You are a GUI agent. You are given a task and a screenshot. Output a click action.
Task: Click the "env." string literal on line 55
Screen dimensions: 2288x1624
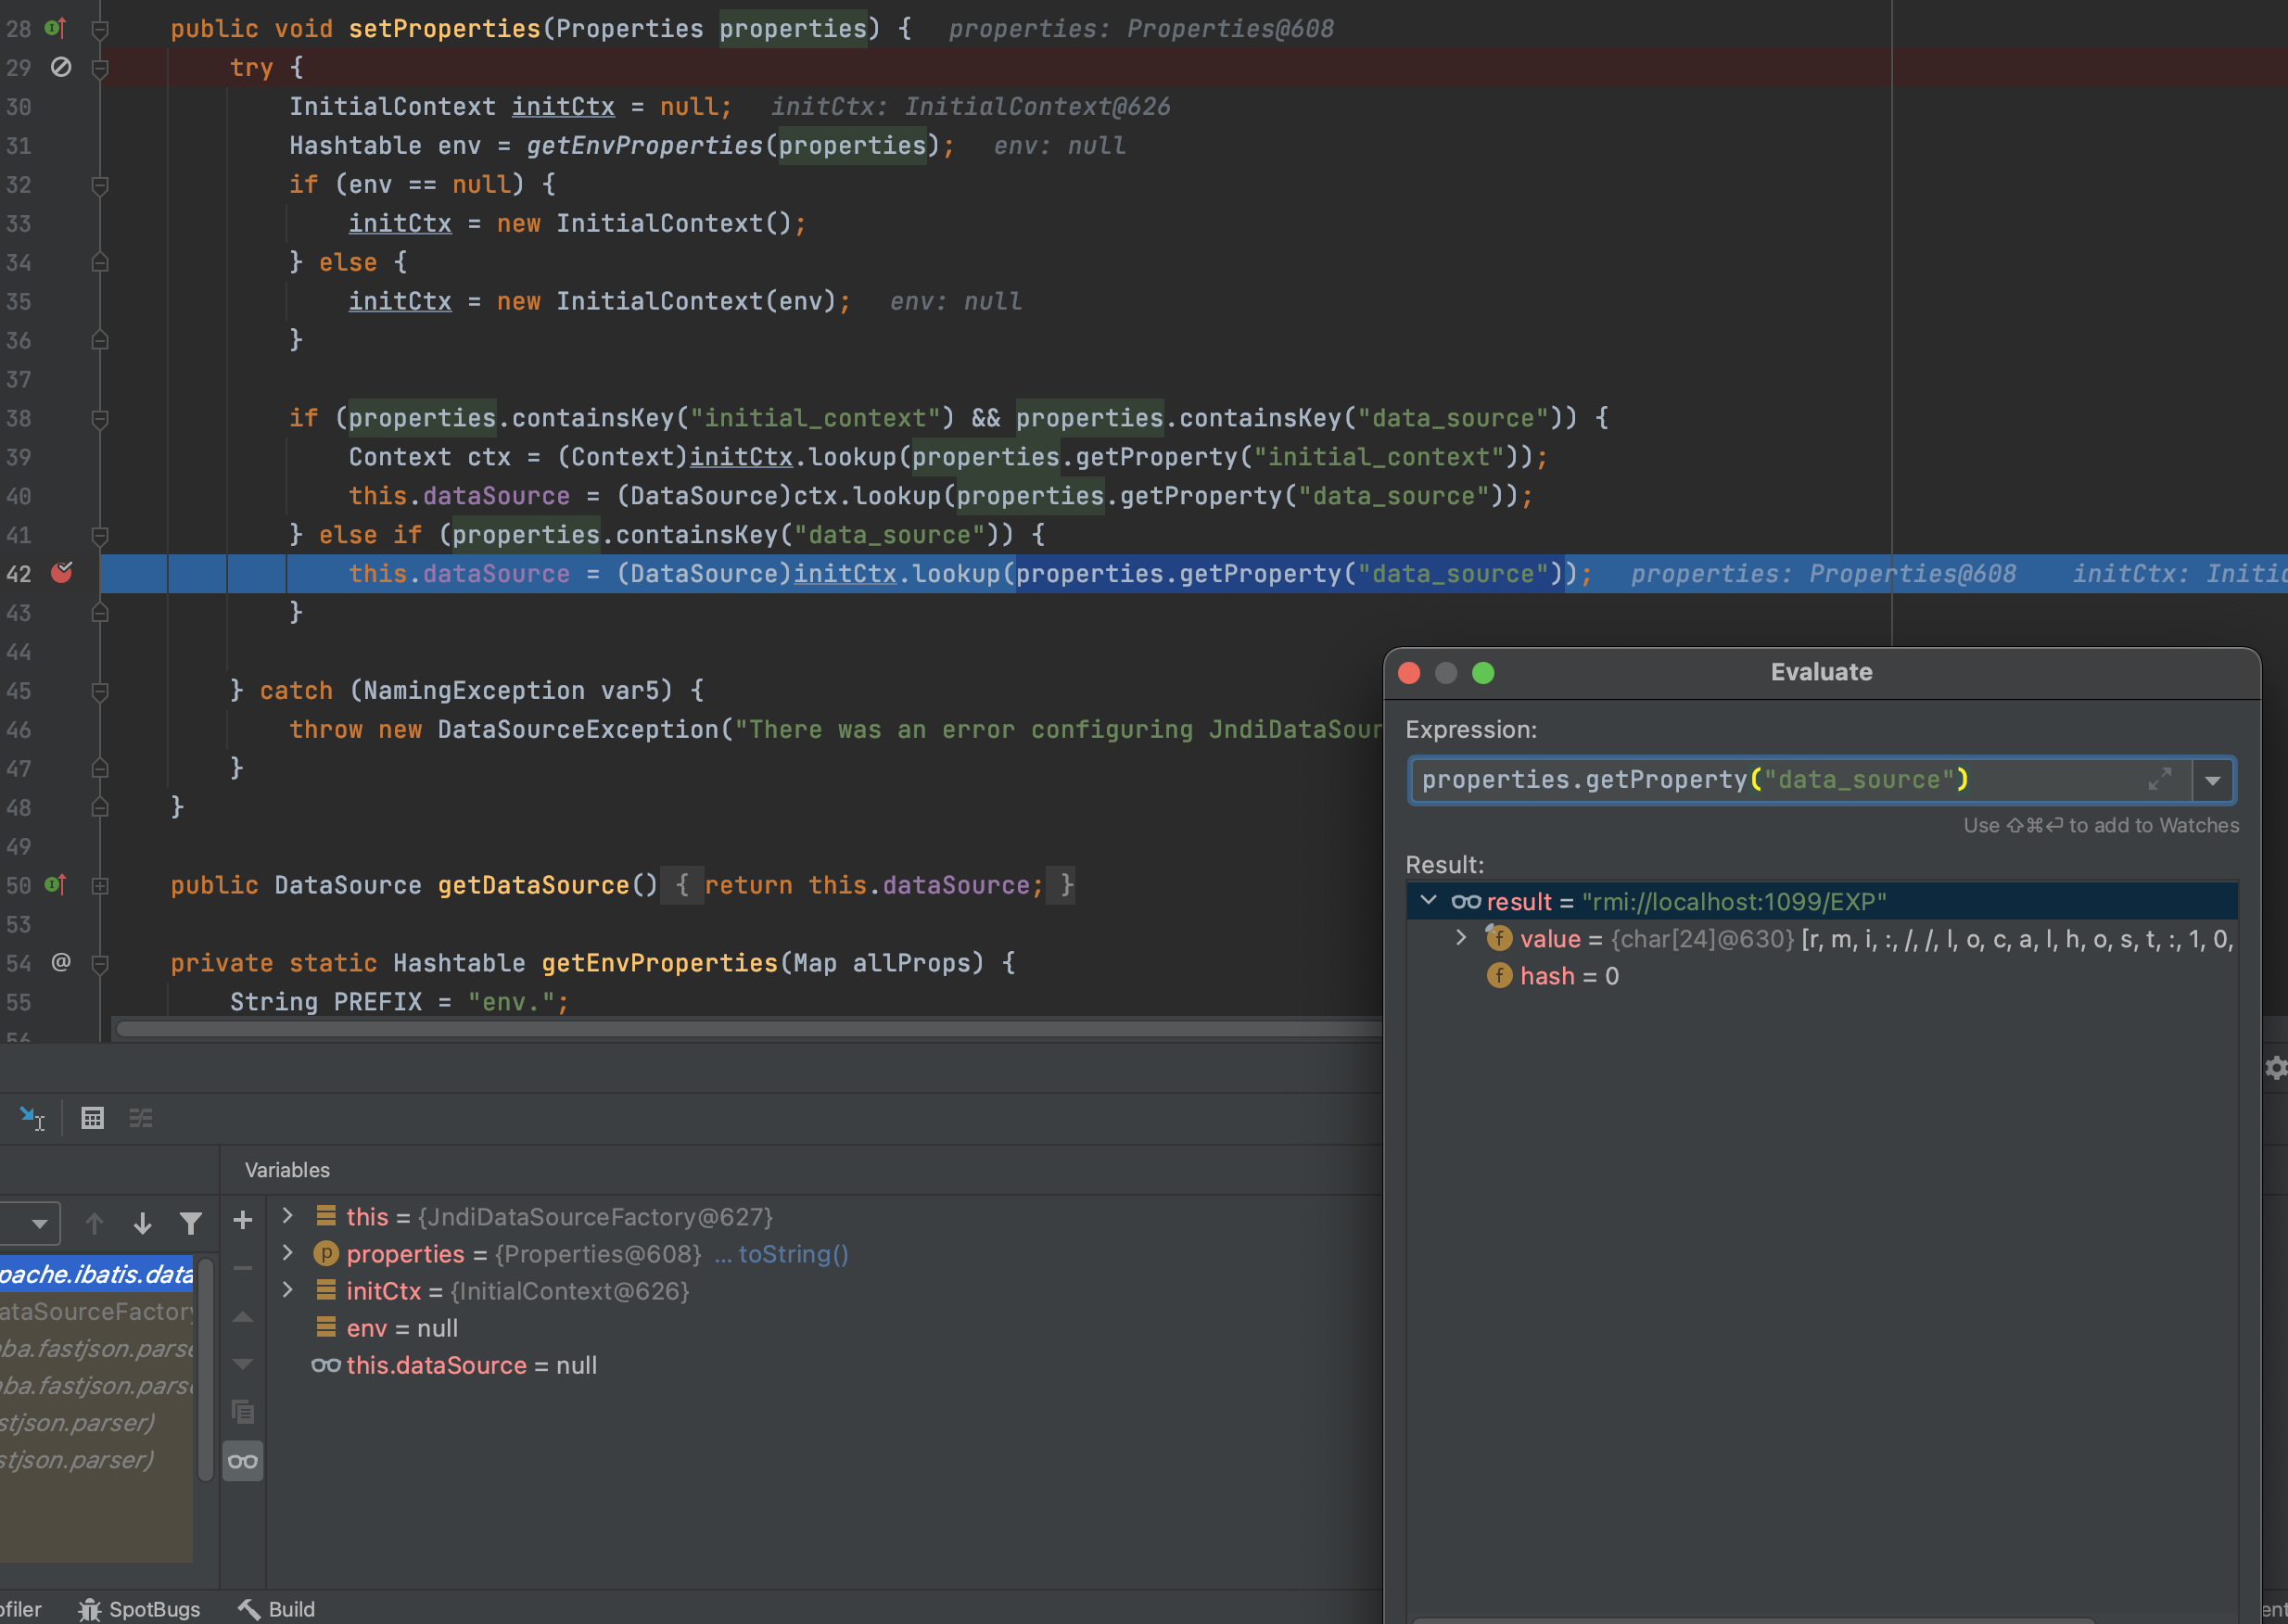pos(512,1002)
